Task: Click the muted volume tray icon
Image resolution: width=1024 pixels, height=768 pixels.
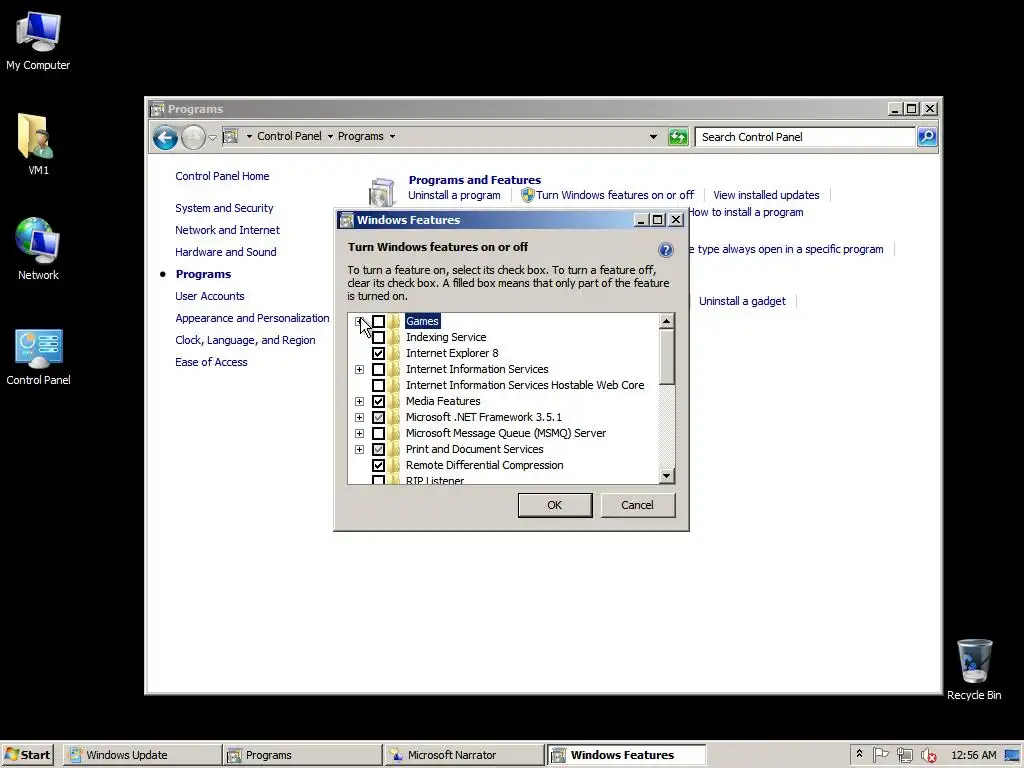Action: point(928,755)
